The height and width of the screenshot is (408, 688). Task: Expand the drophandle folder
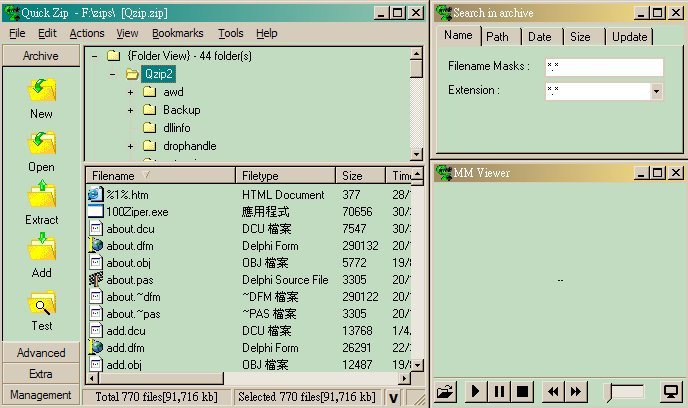click(130, 146)
